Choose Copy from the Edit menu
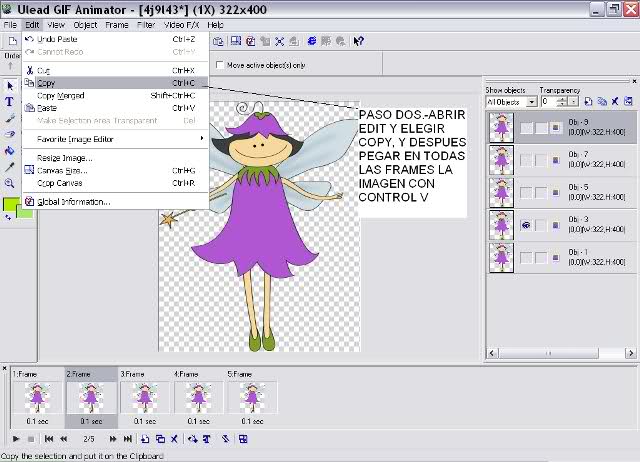Viewport: 640px width, 462px height. click(x=115, y=83)
